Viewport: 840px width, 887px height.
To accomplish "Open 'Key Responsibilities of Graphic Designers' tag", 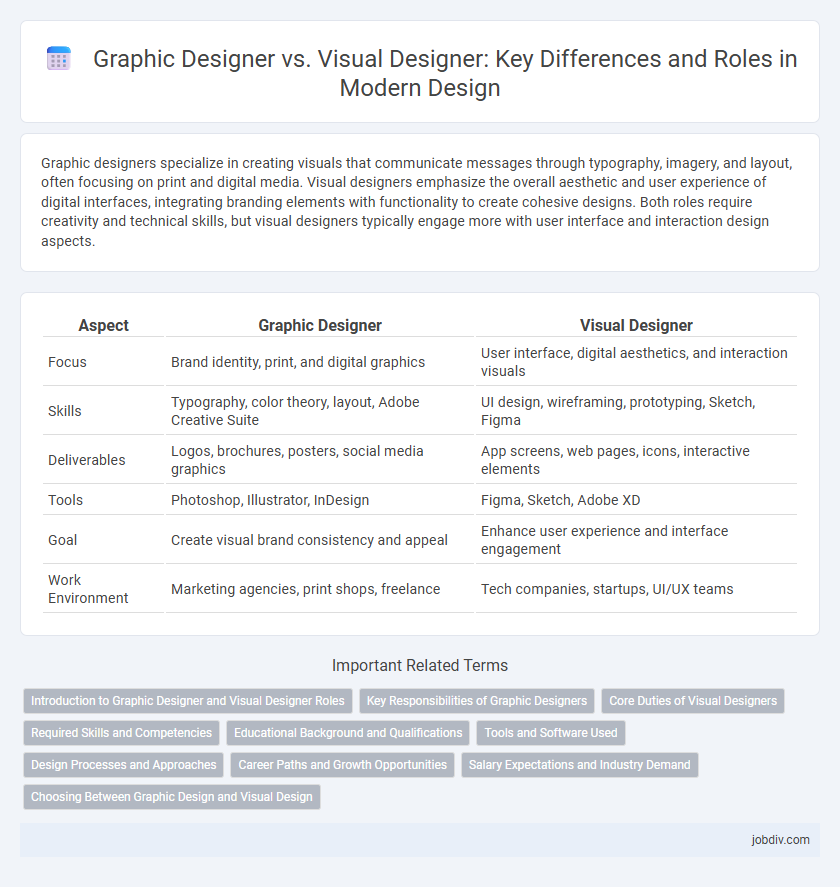I will click(477, 700).
